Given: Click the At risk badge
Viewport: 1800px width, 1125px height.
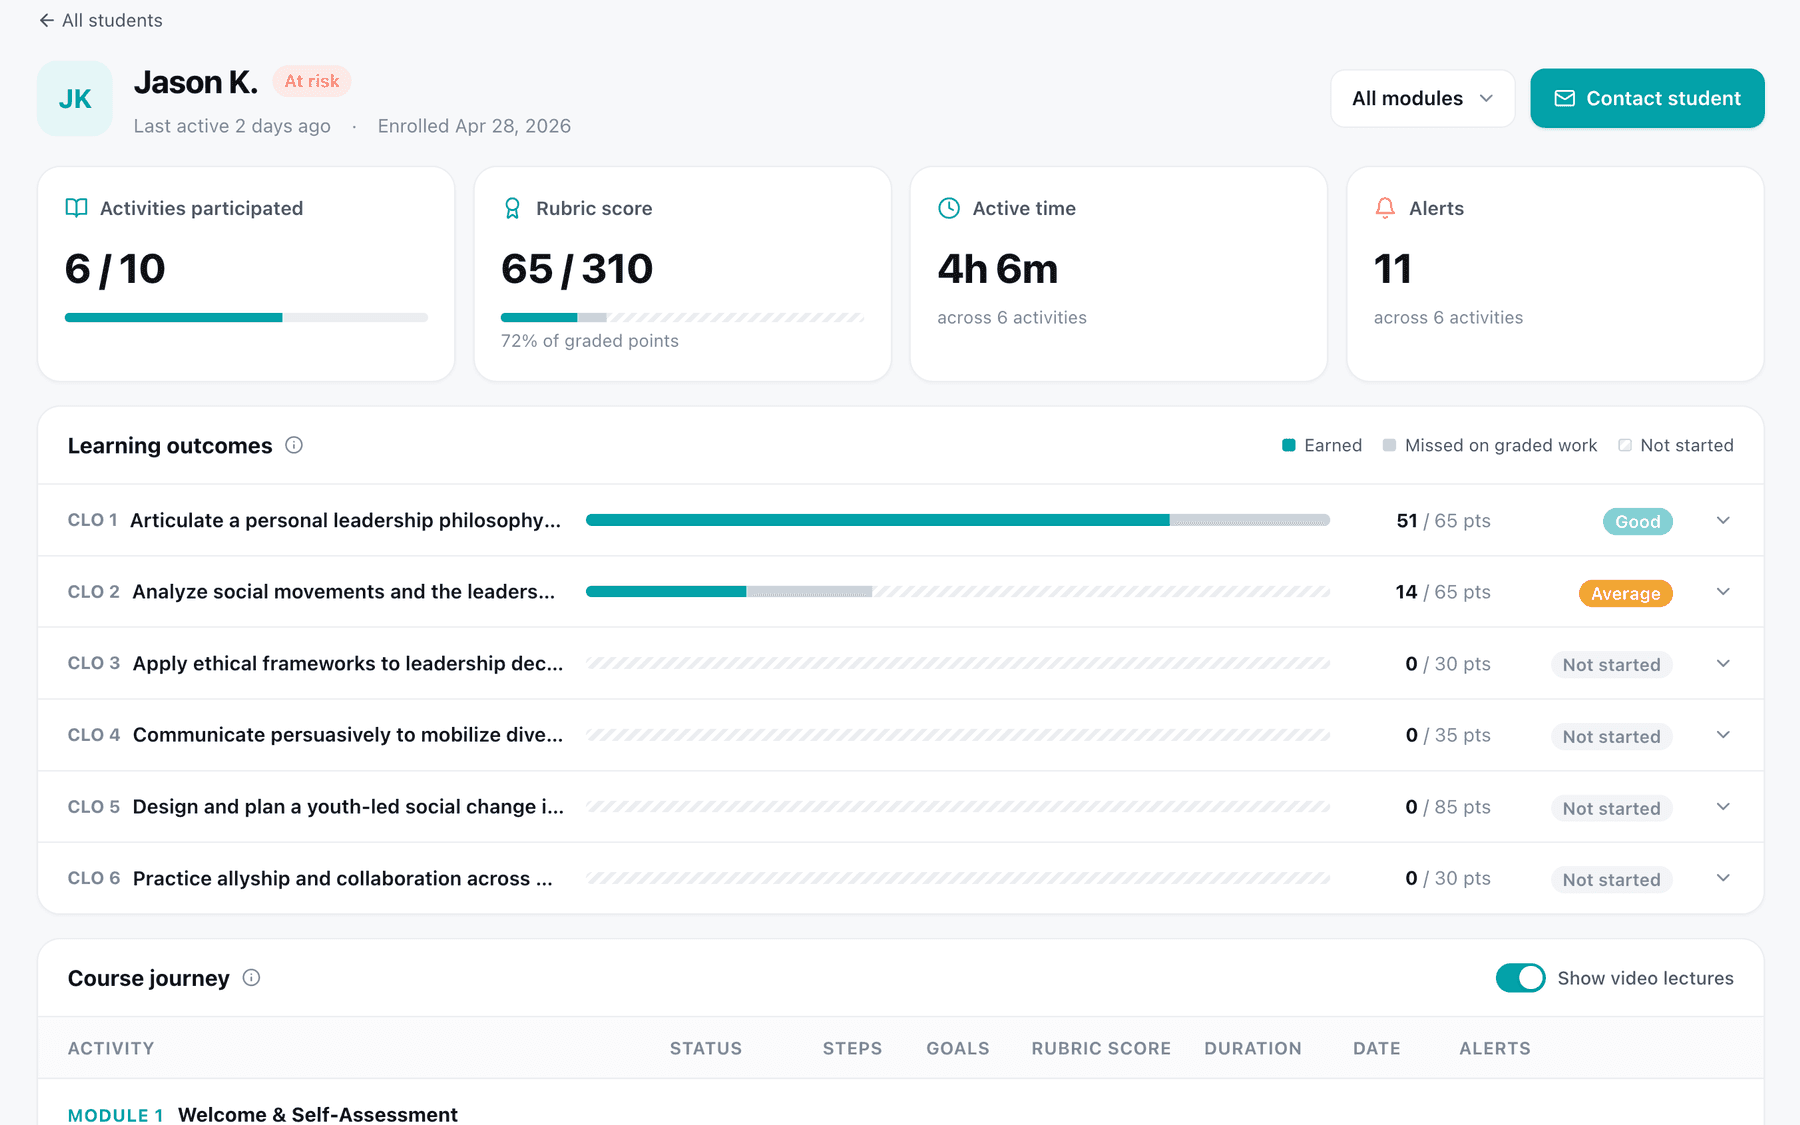Looking at the screenshot, I should click(x=312, y=81).
